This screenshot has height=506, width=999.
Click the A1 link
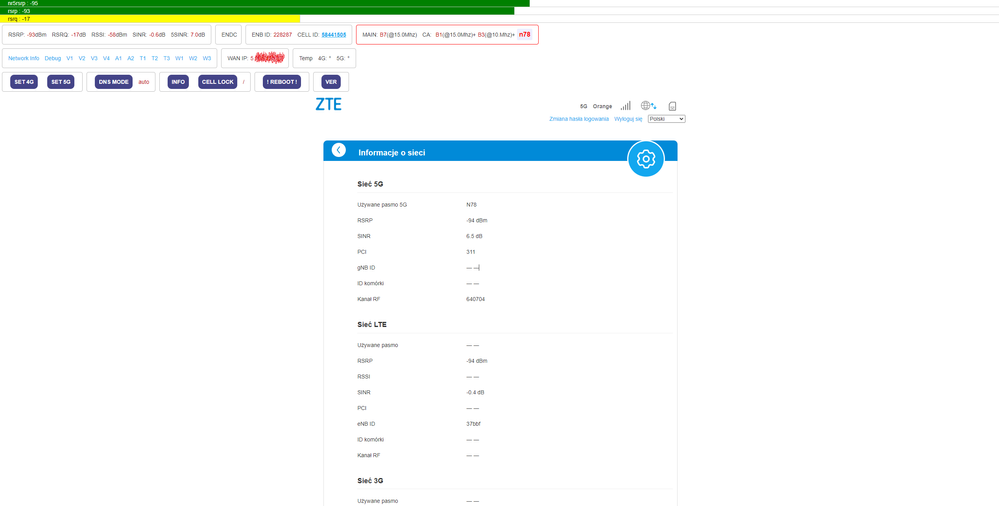point(119,58)
